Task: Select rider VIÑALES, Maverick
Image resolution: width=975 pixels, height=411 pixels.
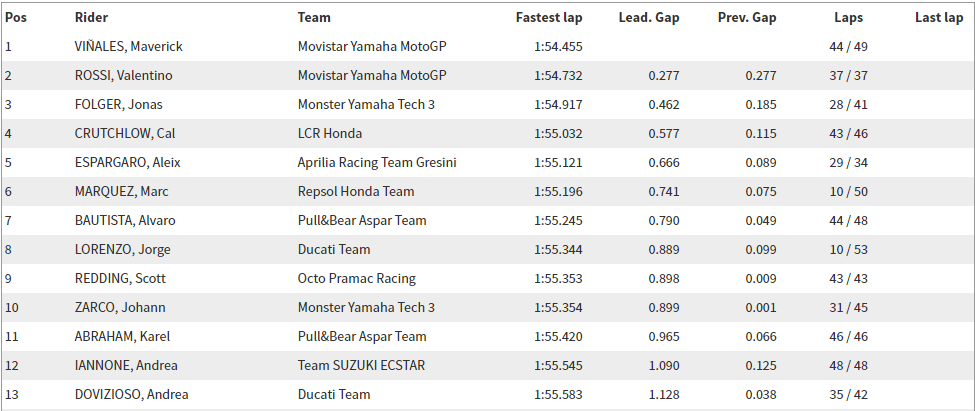Action: [128, 47]
